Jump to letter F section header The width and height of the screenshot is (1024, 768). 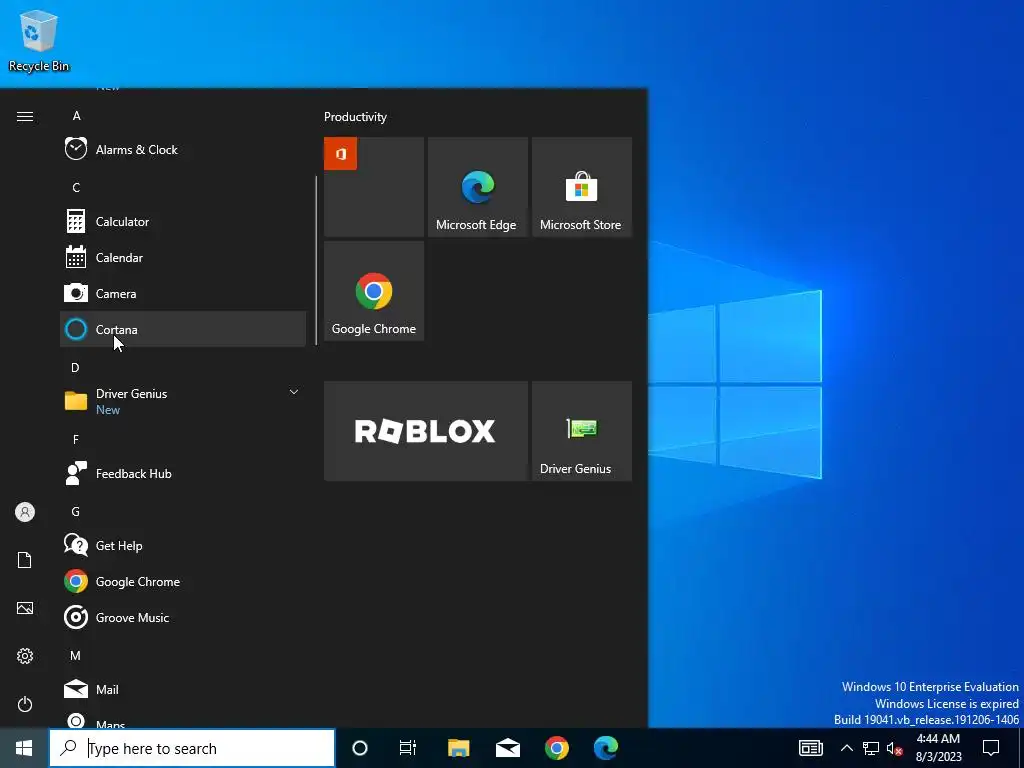(76, 440)
